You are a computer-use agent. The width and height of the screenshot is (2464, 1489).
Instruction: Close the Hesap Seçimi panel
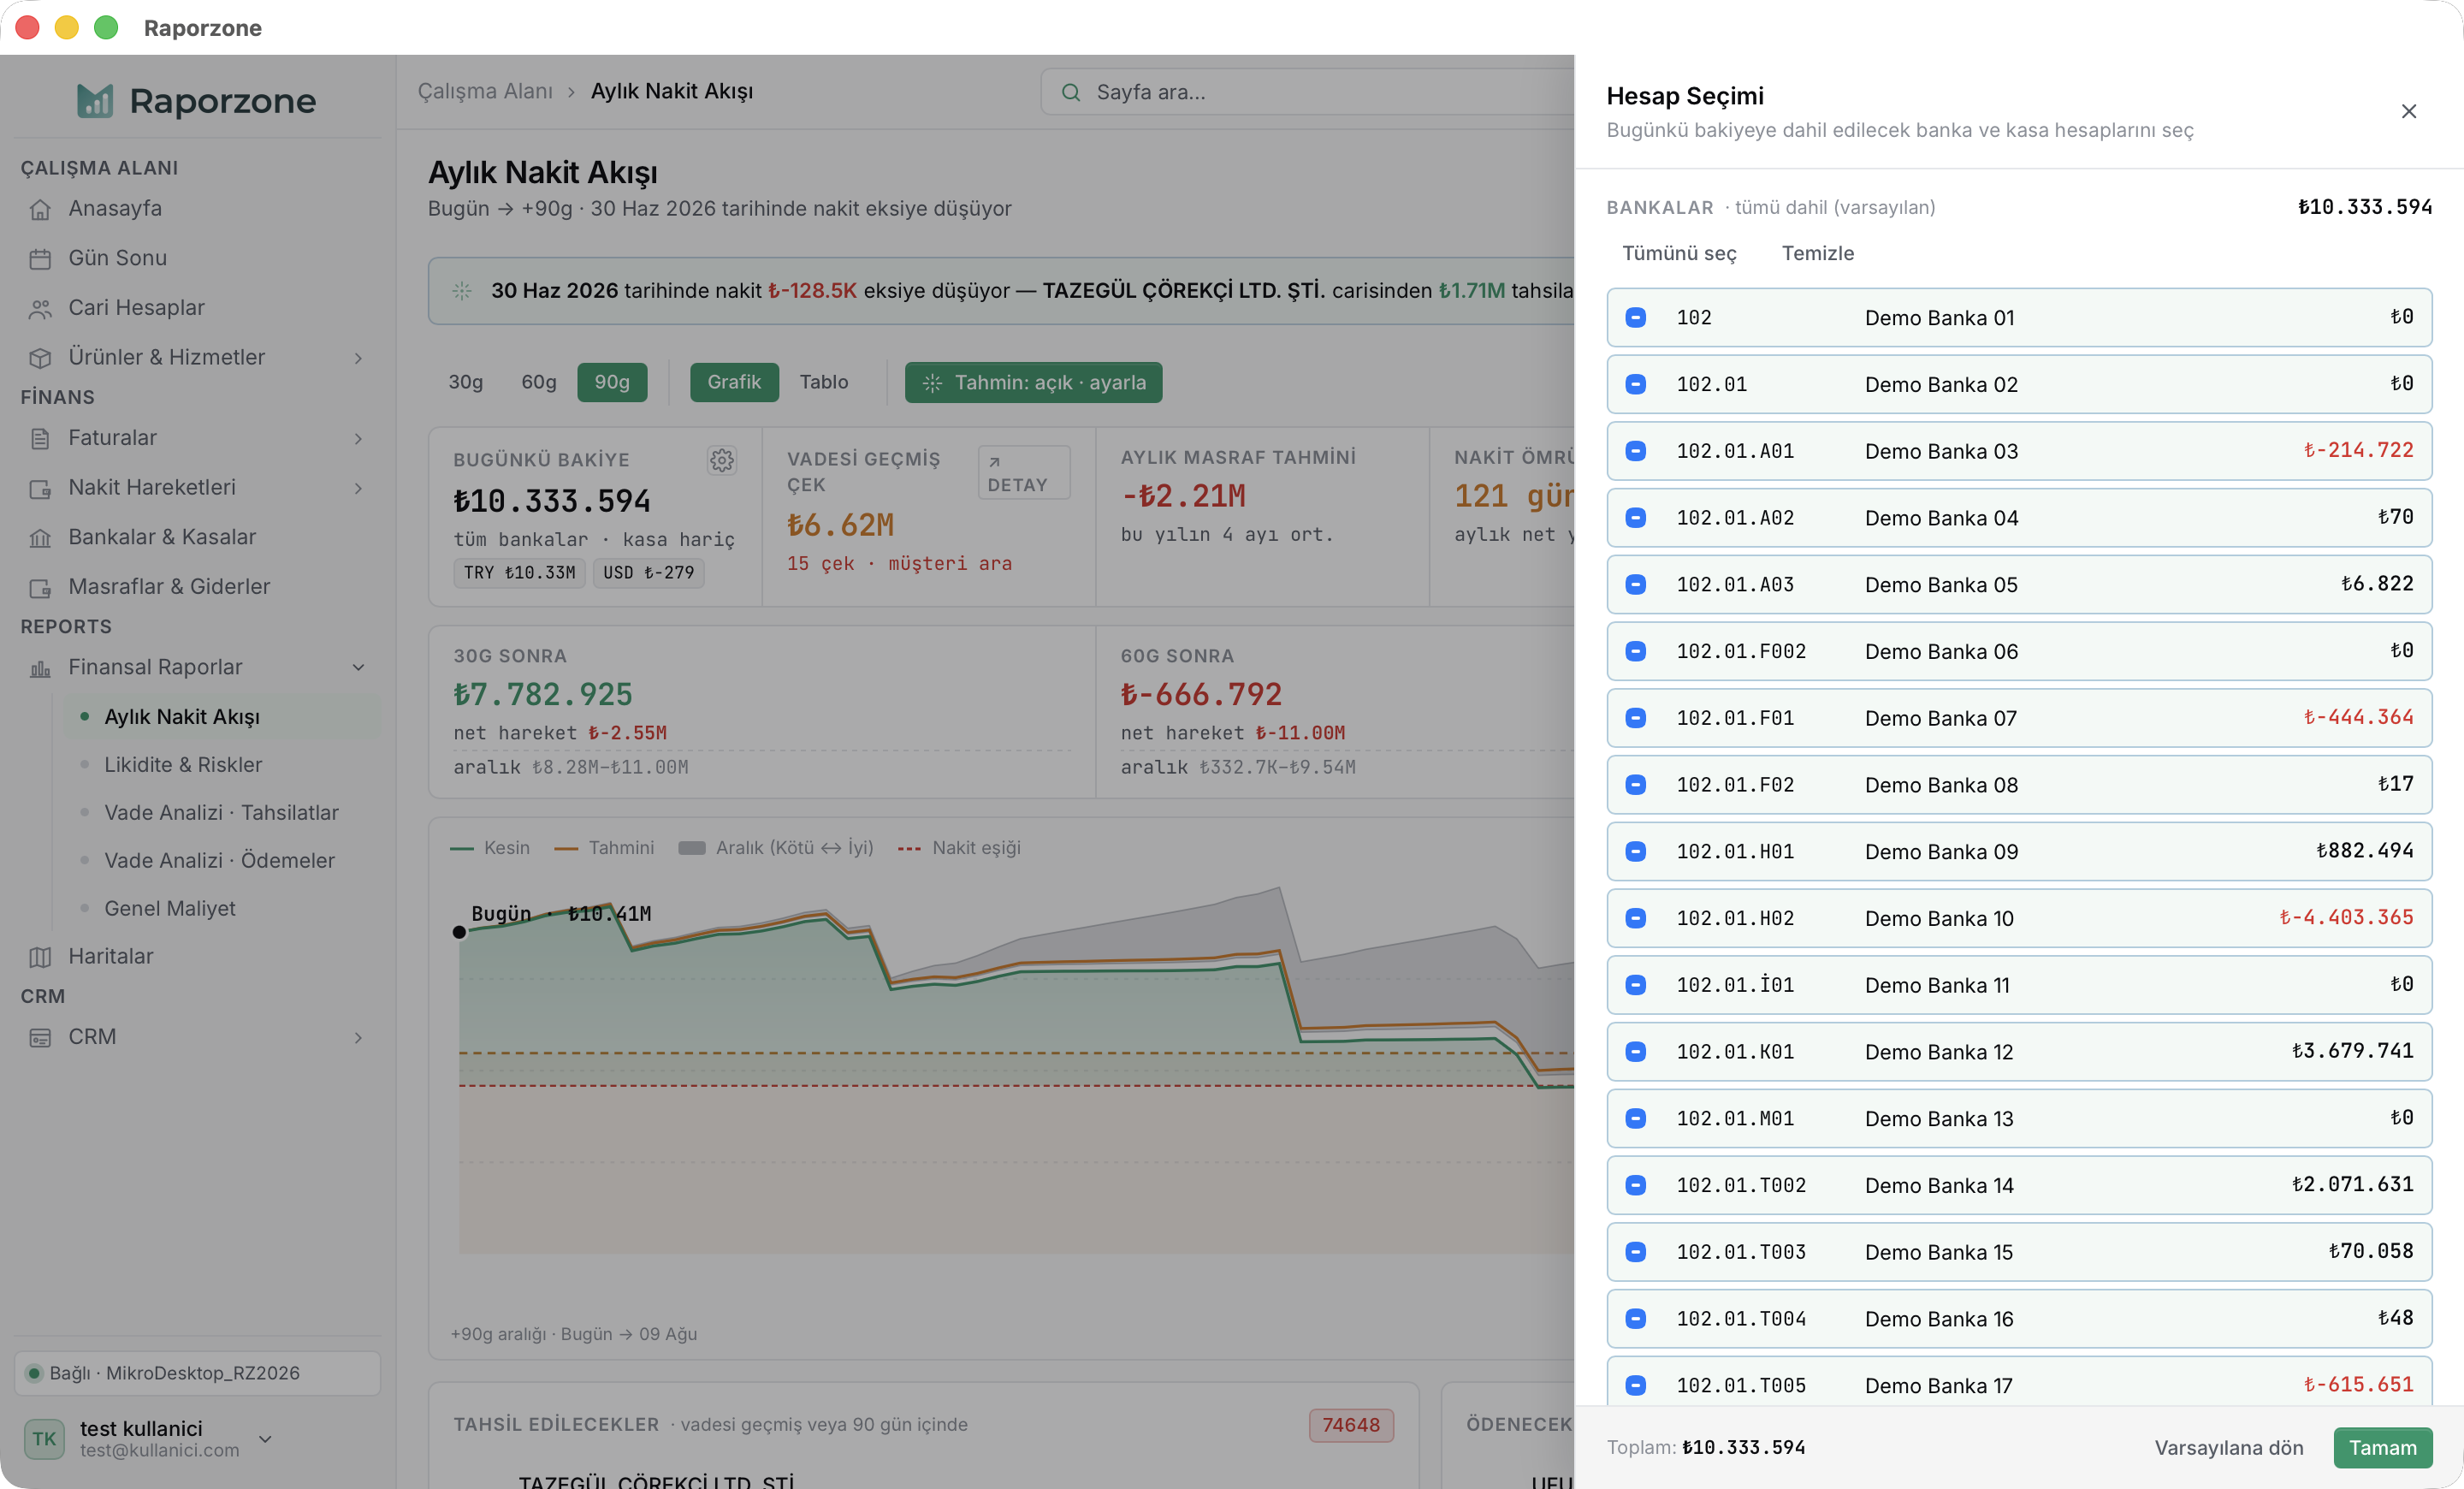coord(2409,111)
